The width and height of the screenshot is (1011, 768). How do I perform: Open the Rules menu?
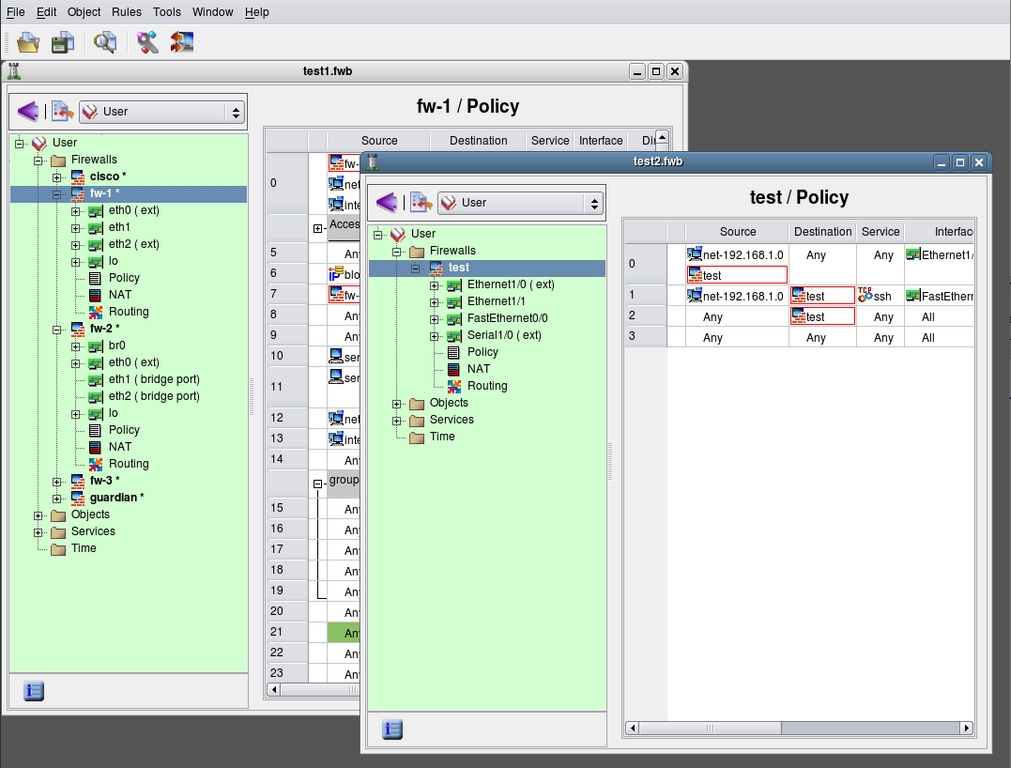pyautogui.click(x=126, y=12)
